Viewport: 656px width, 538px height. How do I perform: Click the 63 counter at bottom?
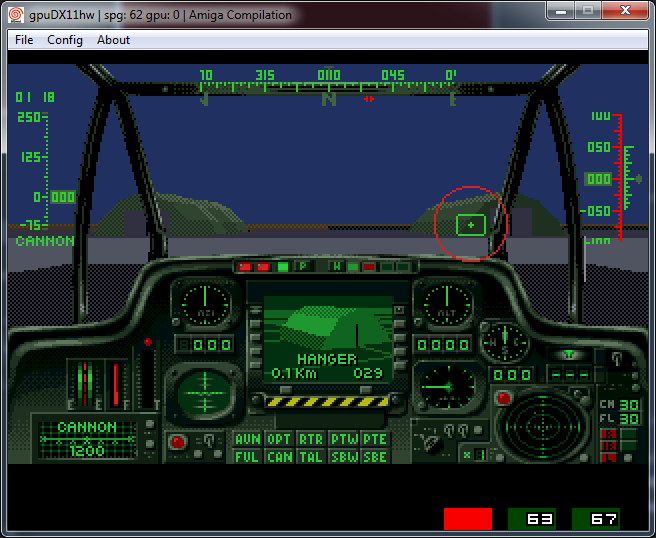click(x=532, y=519)
